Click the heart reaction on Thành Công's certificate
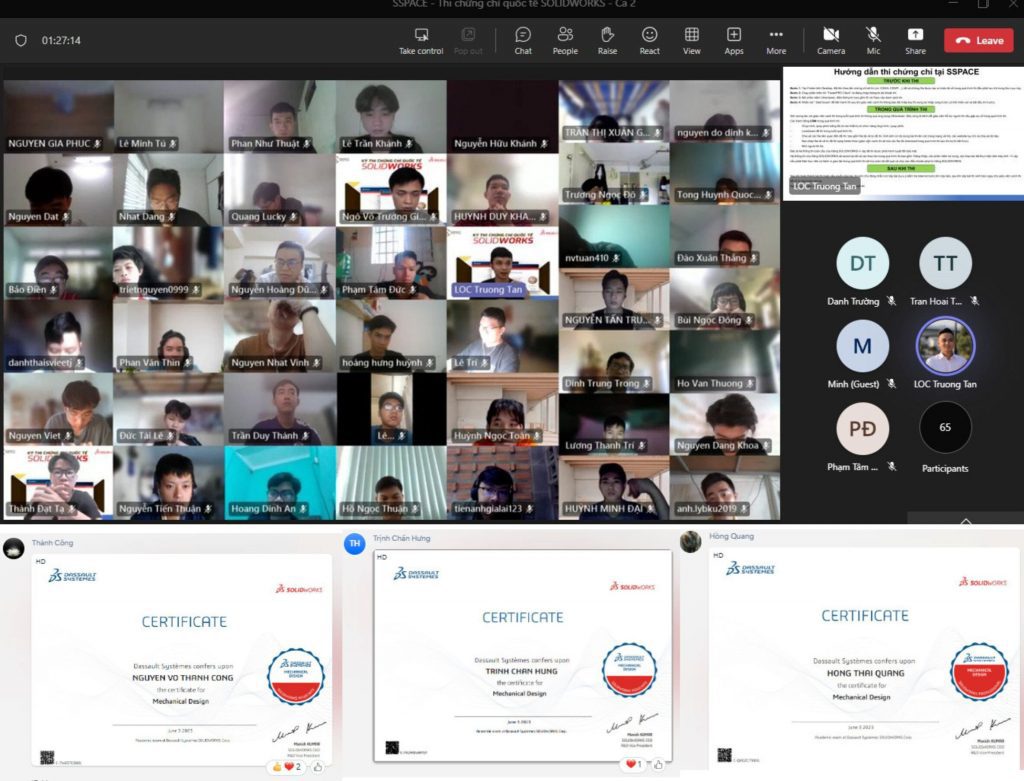Viewport: 1024px width, 781px height. pos(291,767)
